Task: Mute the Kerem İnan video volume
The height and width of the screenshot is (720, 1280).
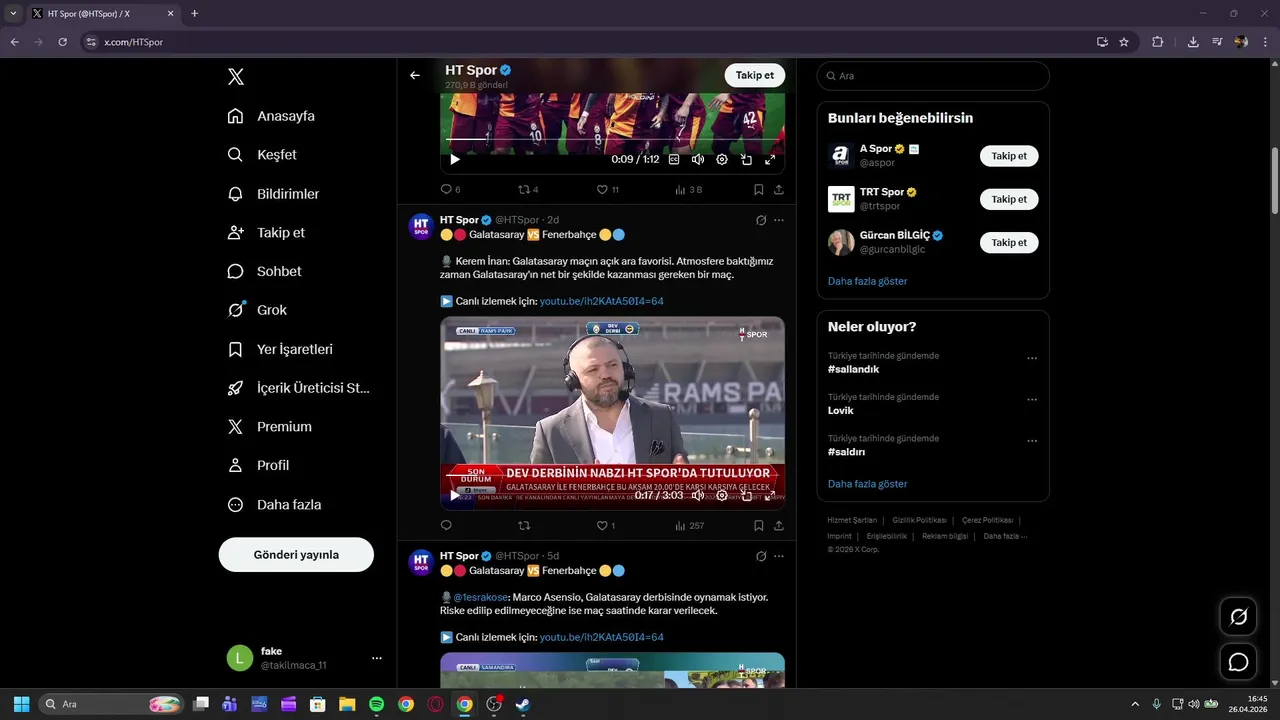Action: click(x=698, y=495)
